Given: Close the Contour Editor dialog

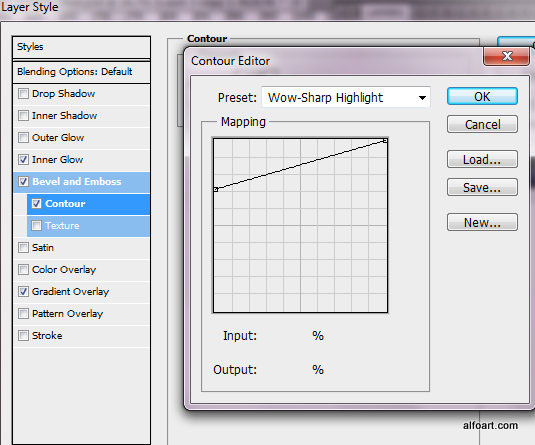Looking at the screenshot, I should pos(507,56).
